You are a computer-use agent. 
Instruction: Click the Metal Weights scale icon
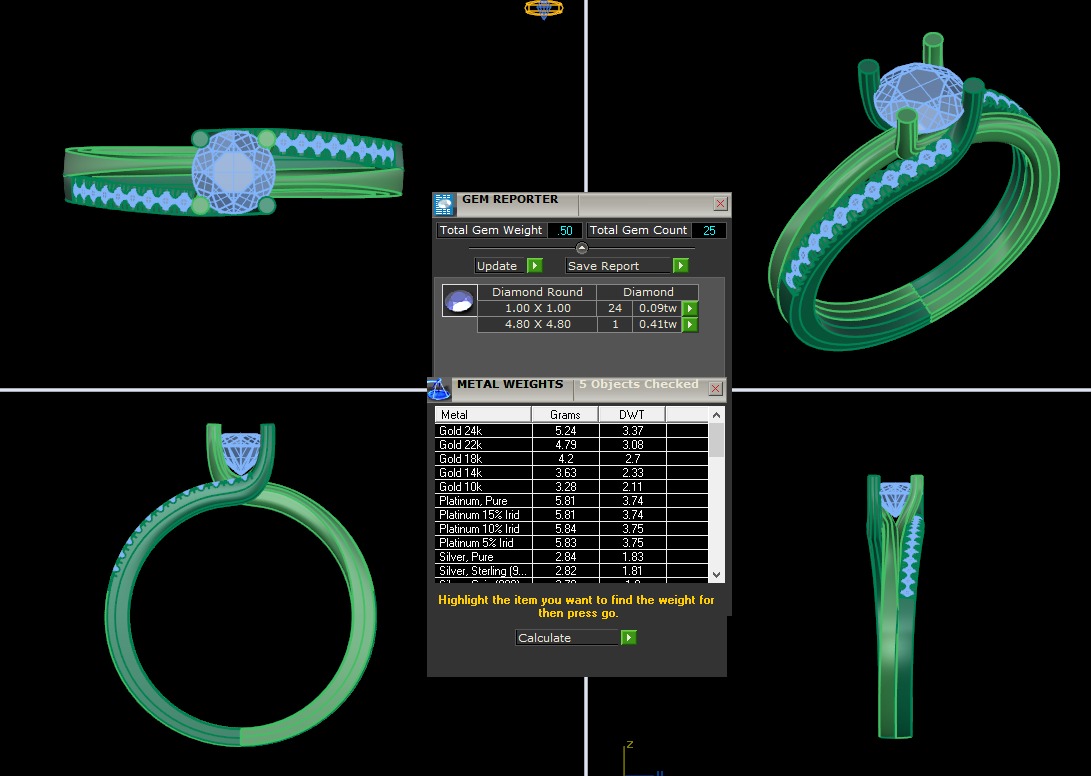click(439, 389)
